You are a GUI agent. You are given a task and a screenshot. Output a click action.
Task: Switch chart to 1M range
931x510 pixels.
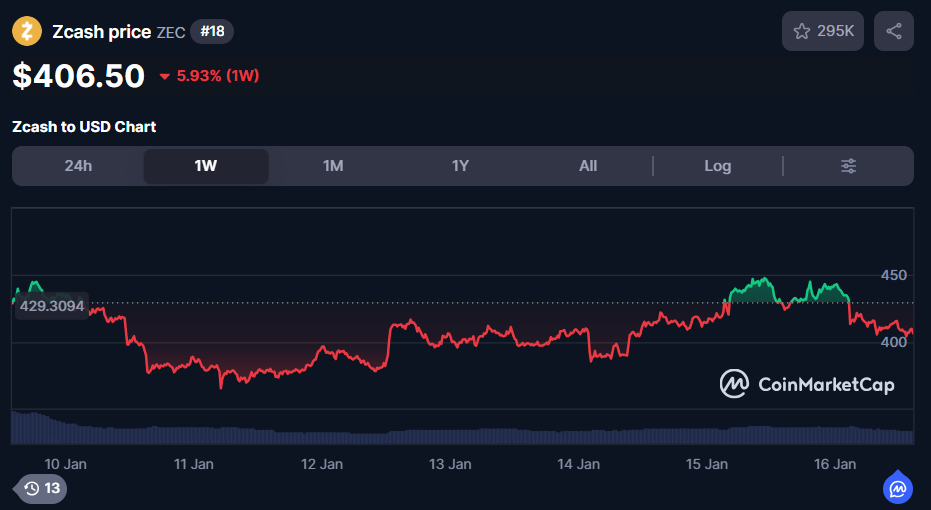click(x=333, y=166)
